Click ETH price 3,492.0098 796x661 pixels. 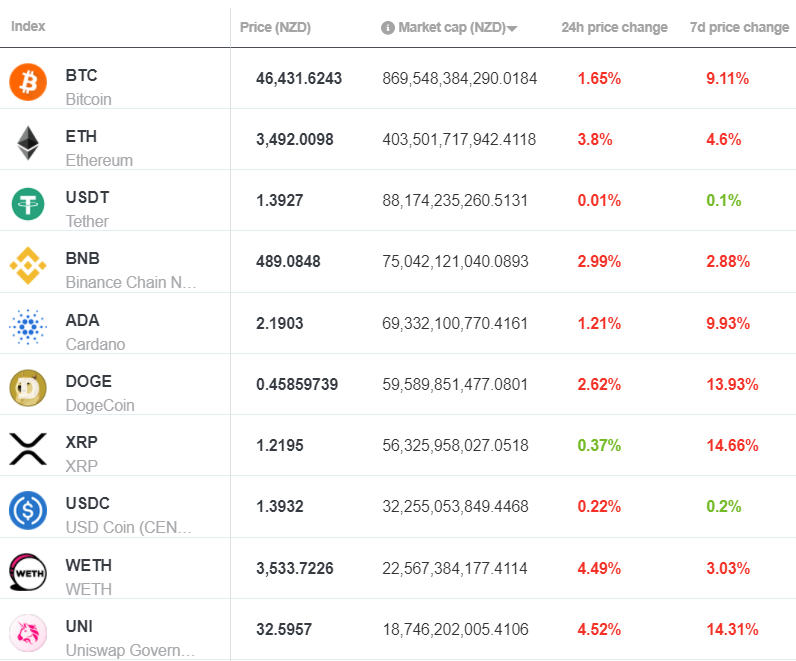tap(294, 139)
